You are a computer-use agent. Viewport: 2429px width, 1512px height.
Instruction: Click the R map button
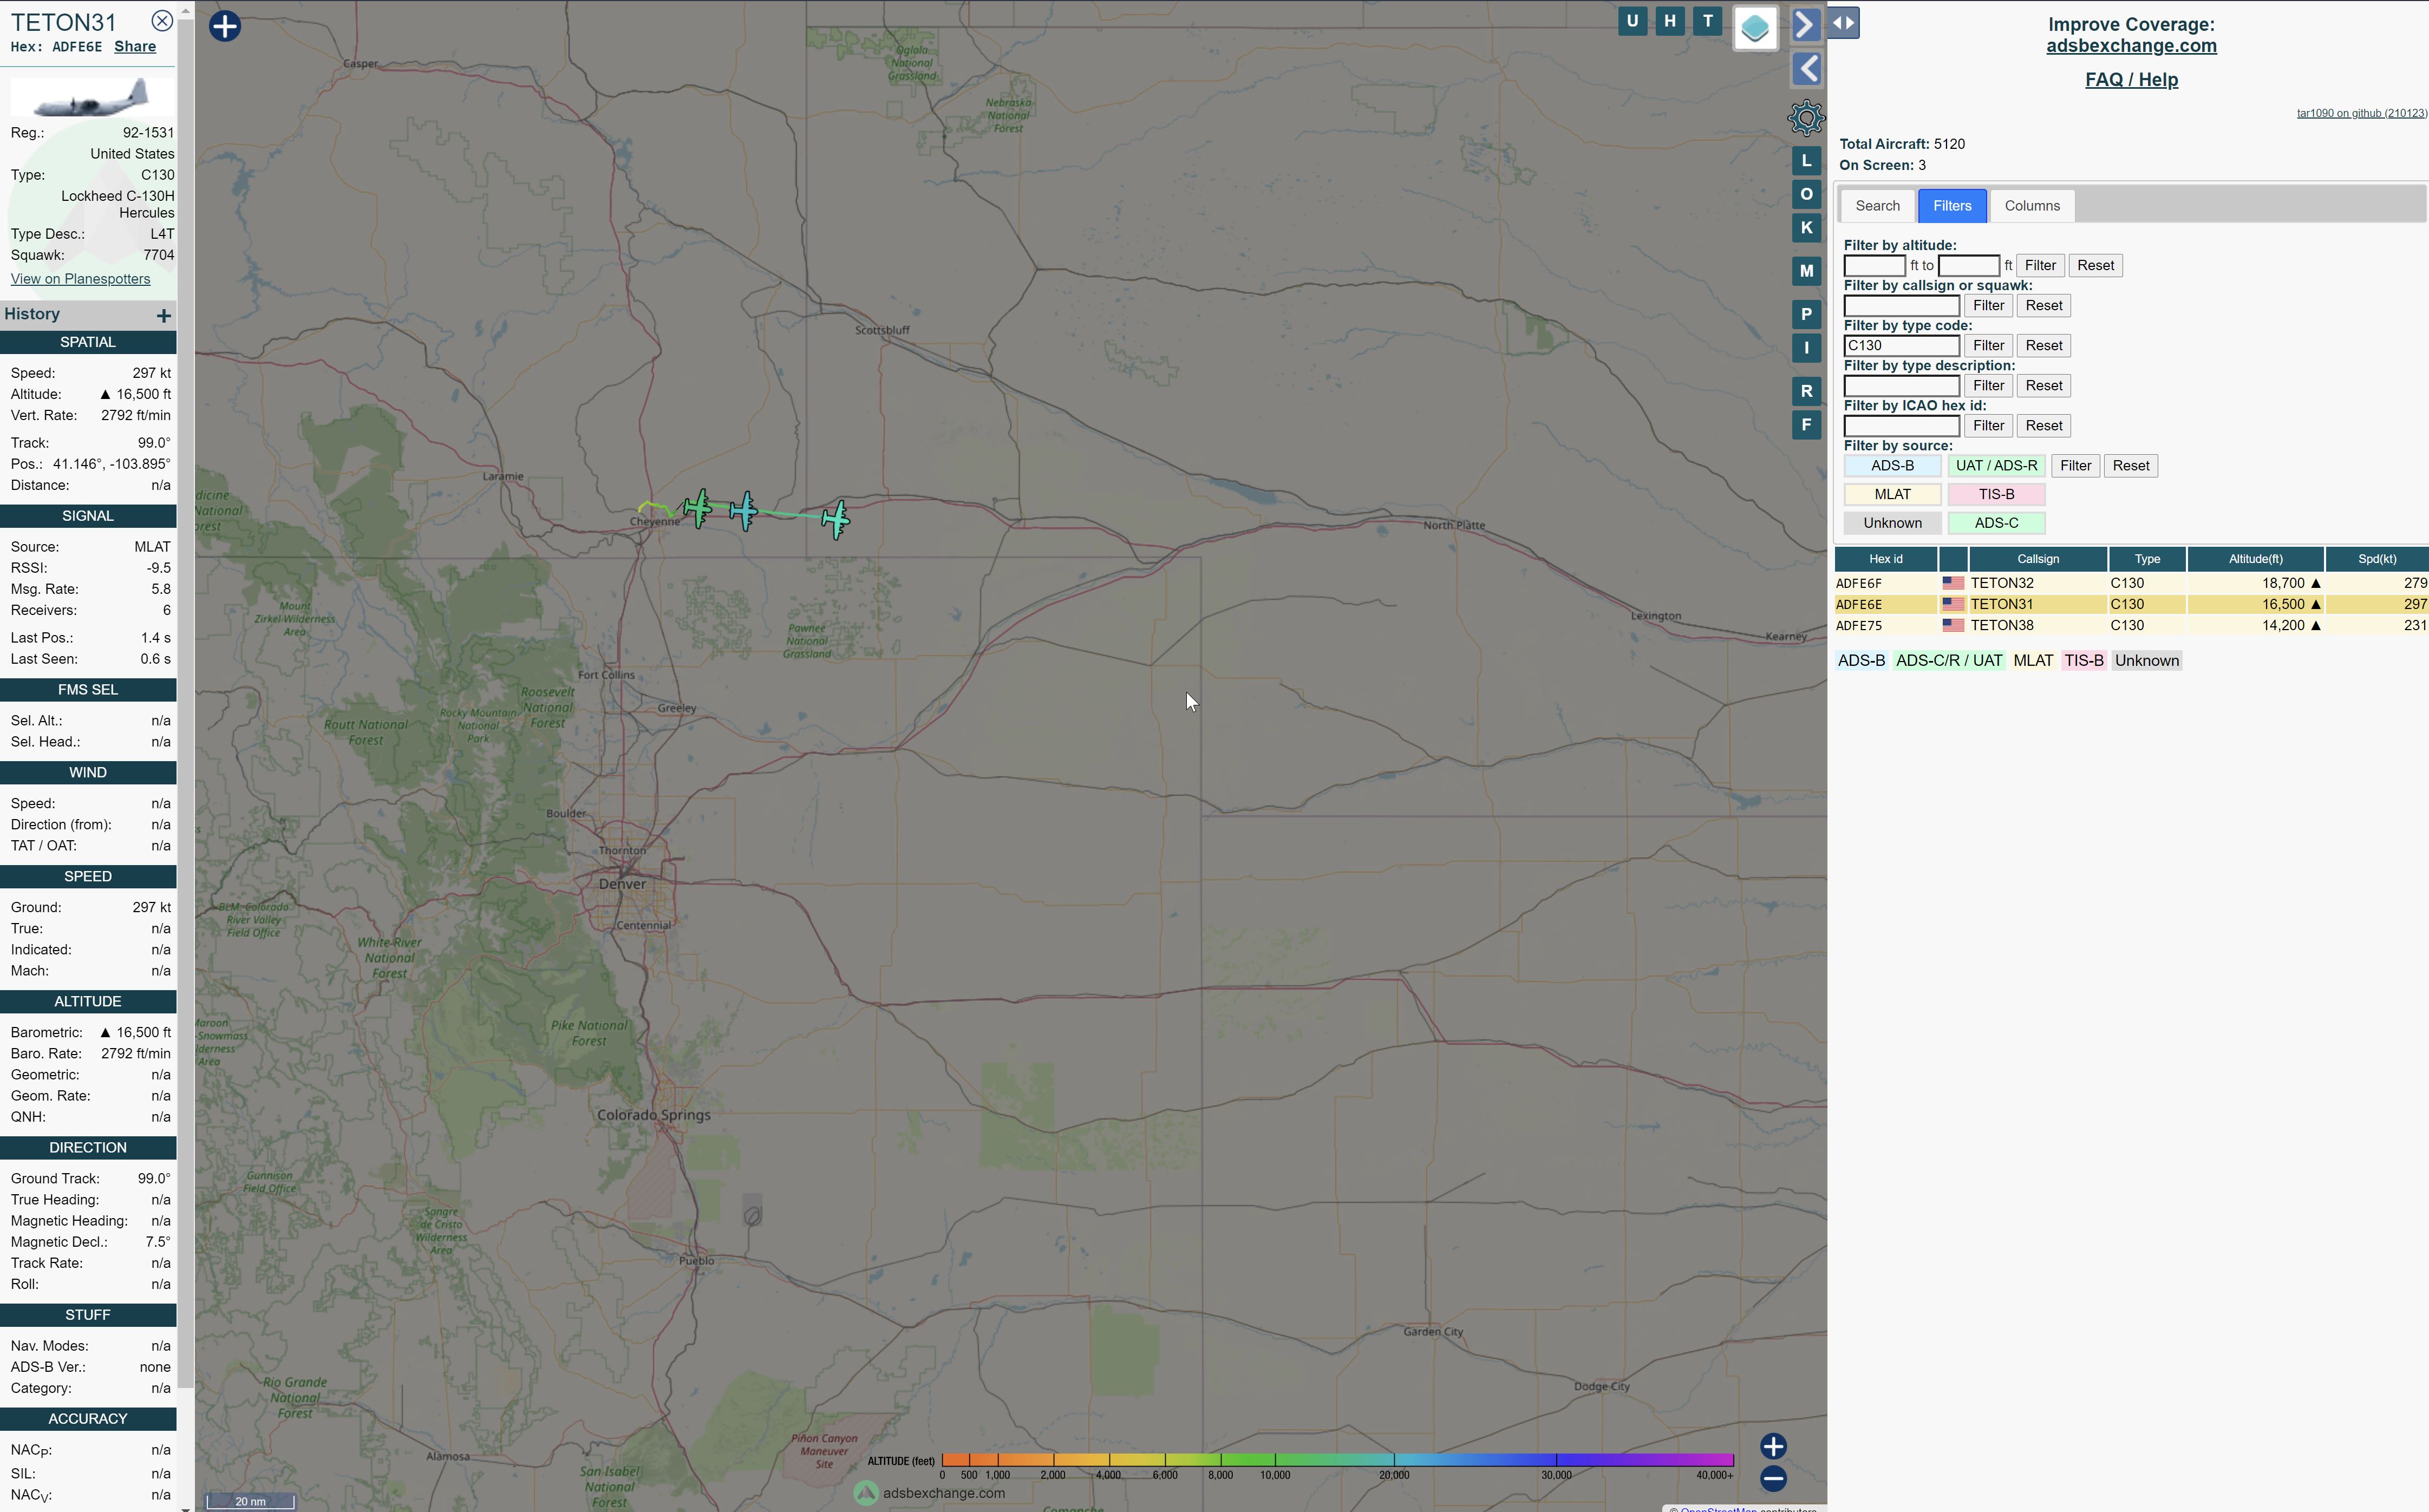(1806, 391)
